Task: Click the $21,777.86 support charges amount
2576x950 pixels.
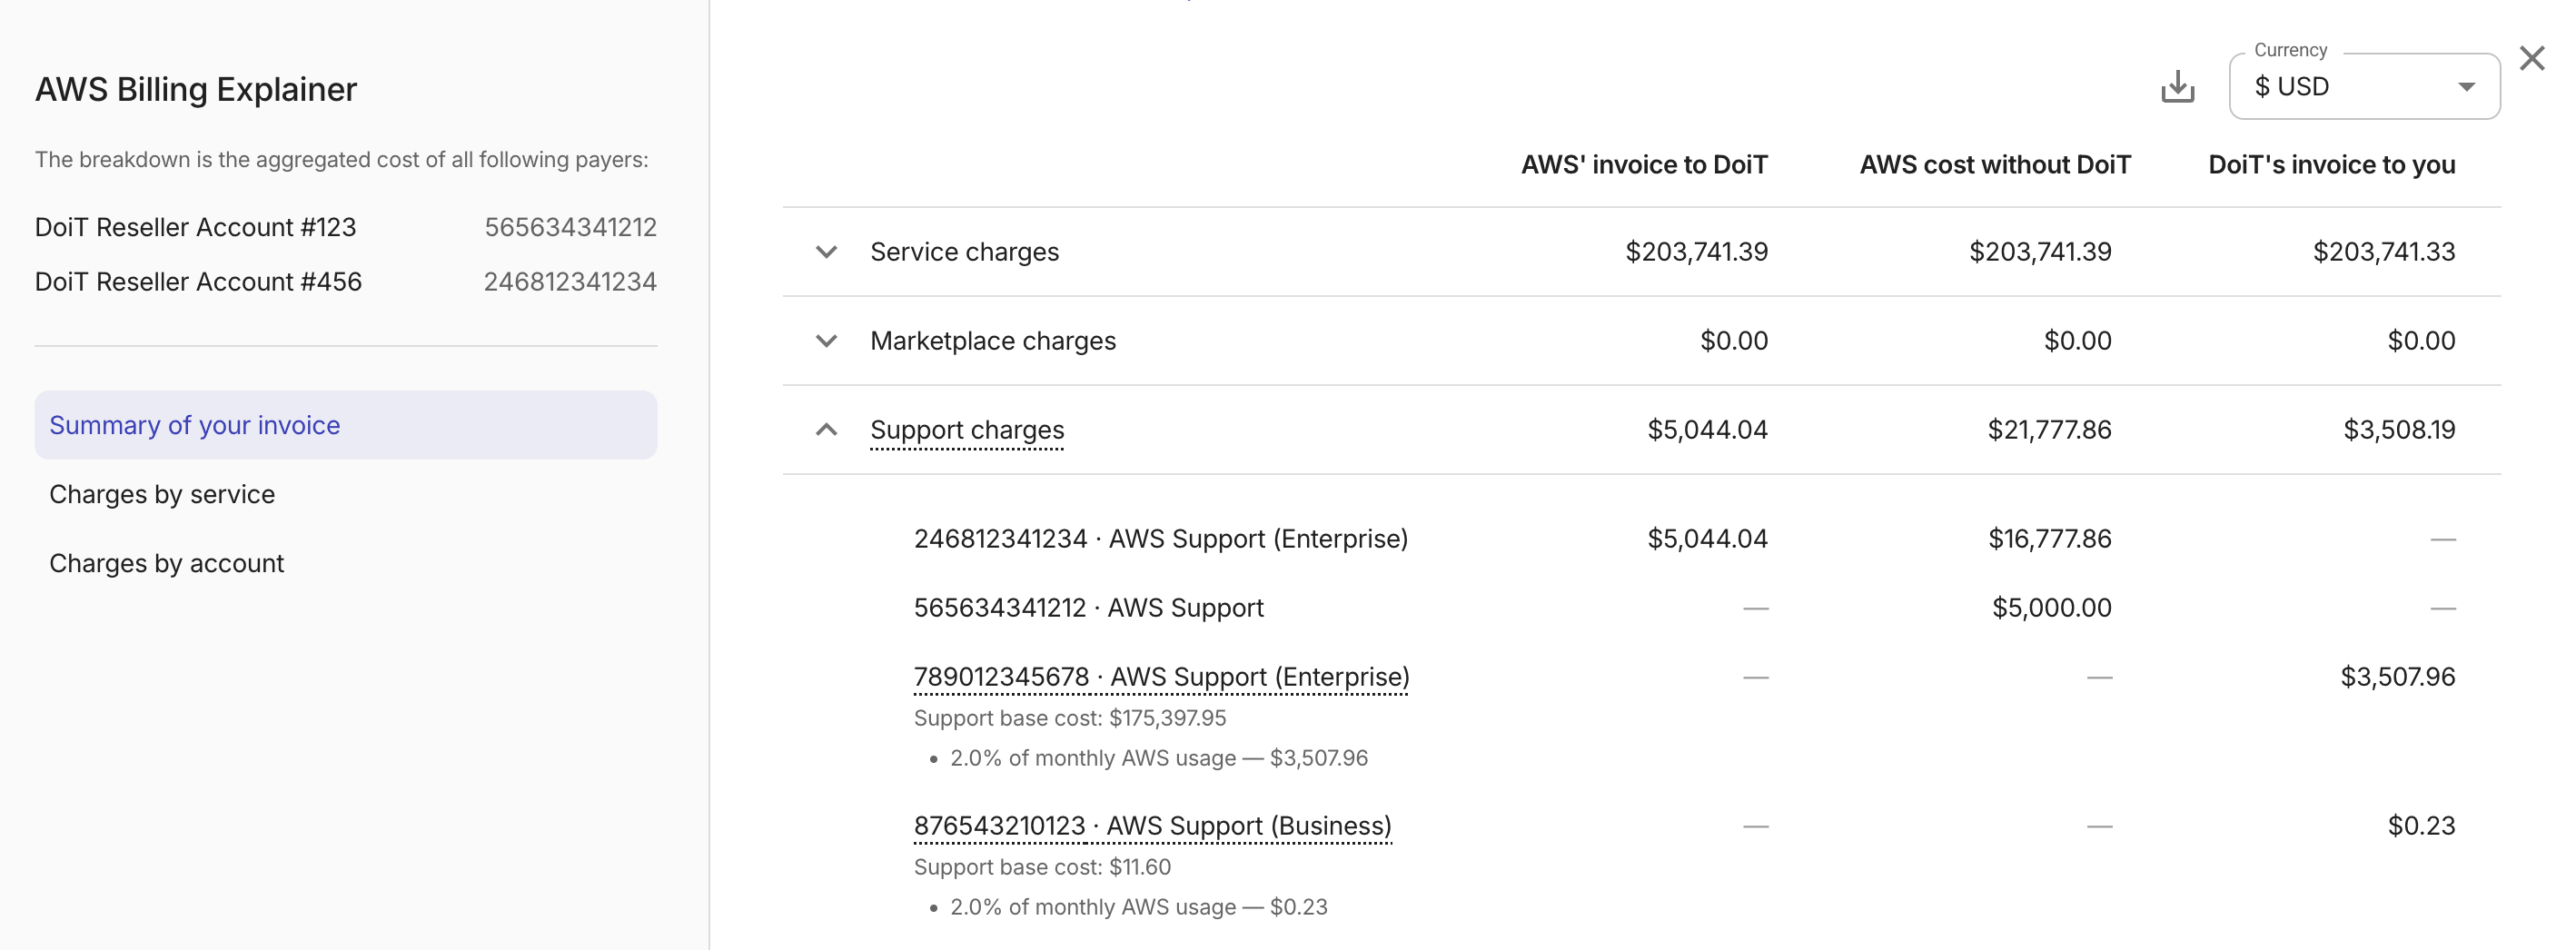Action: [x=2049, y=430]
